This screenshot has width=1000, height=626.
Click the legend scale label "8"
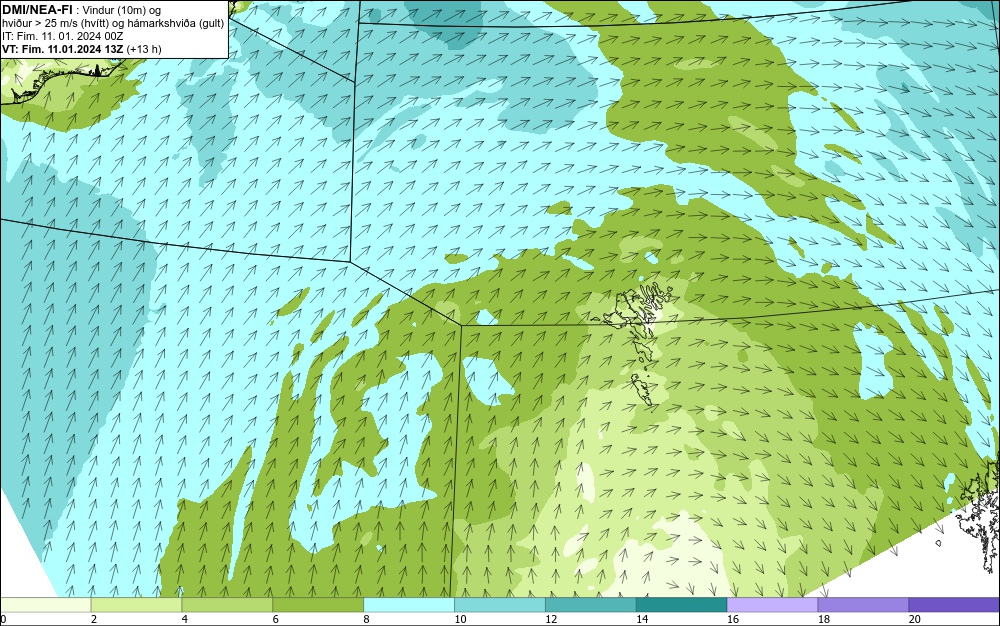coord(366,619)
